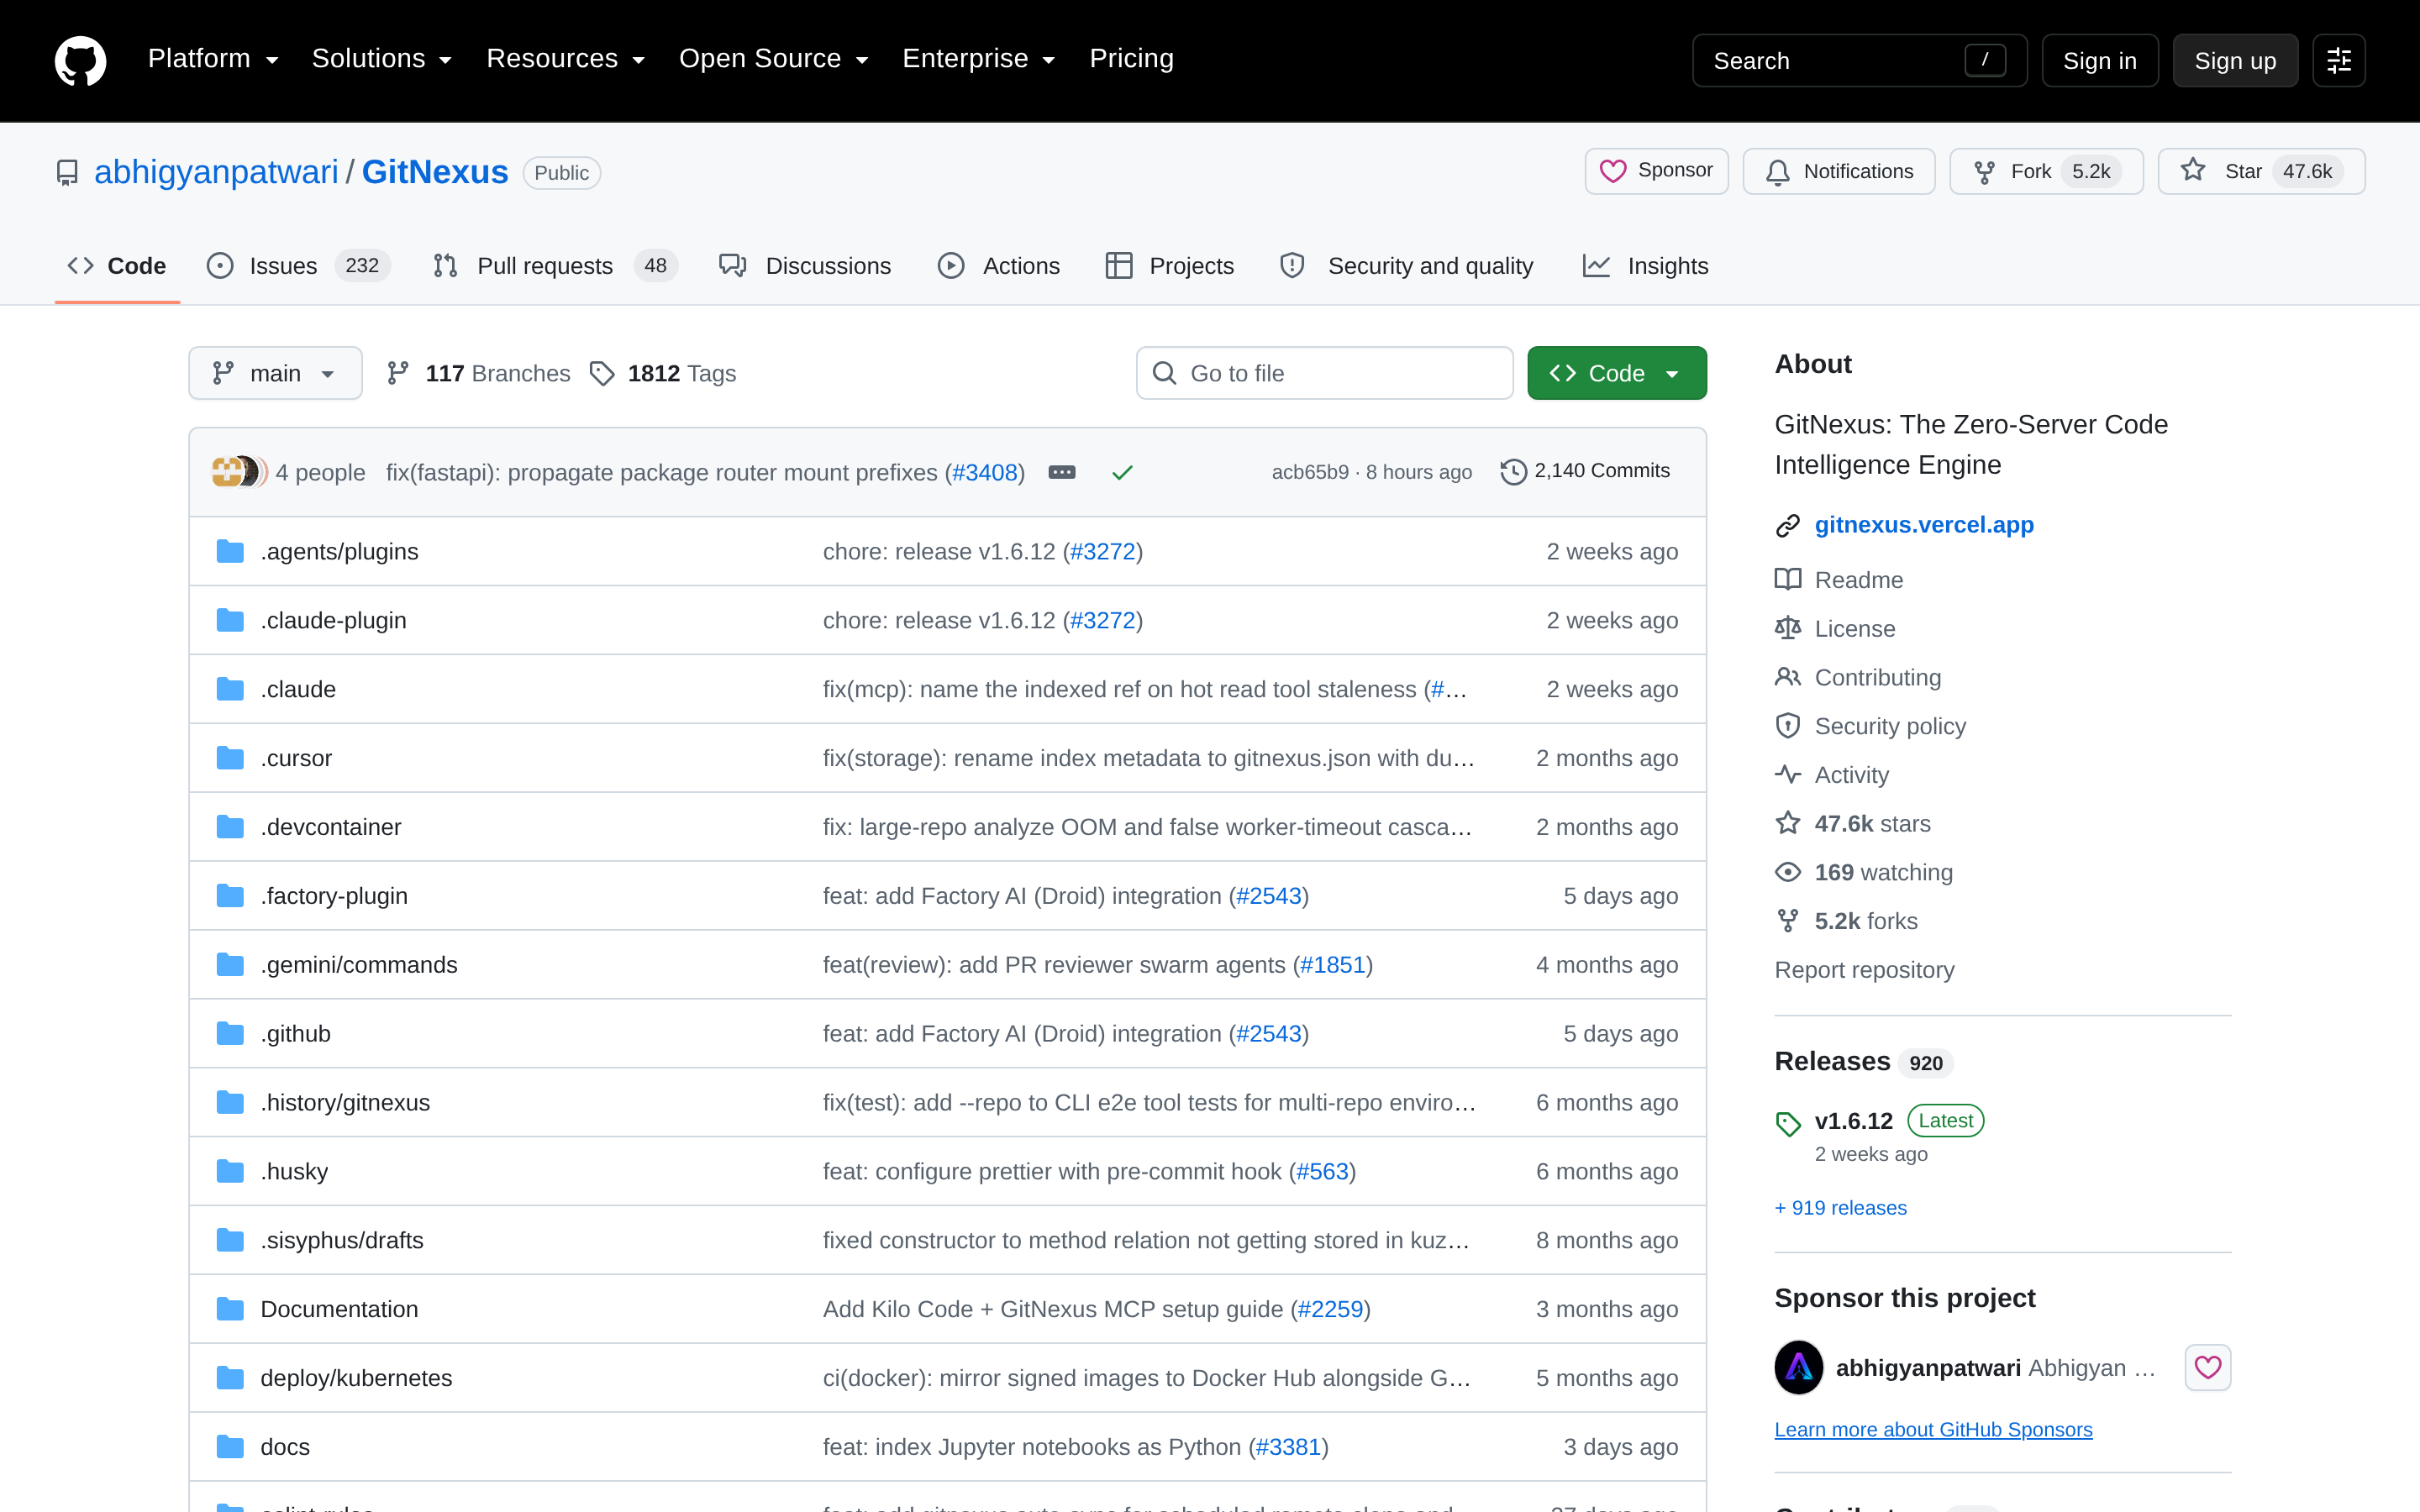Screen dimensions: 2420x1512
Task: Open the deploy/kubernetes folder
Action: (356, 1378)
